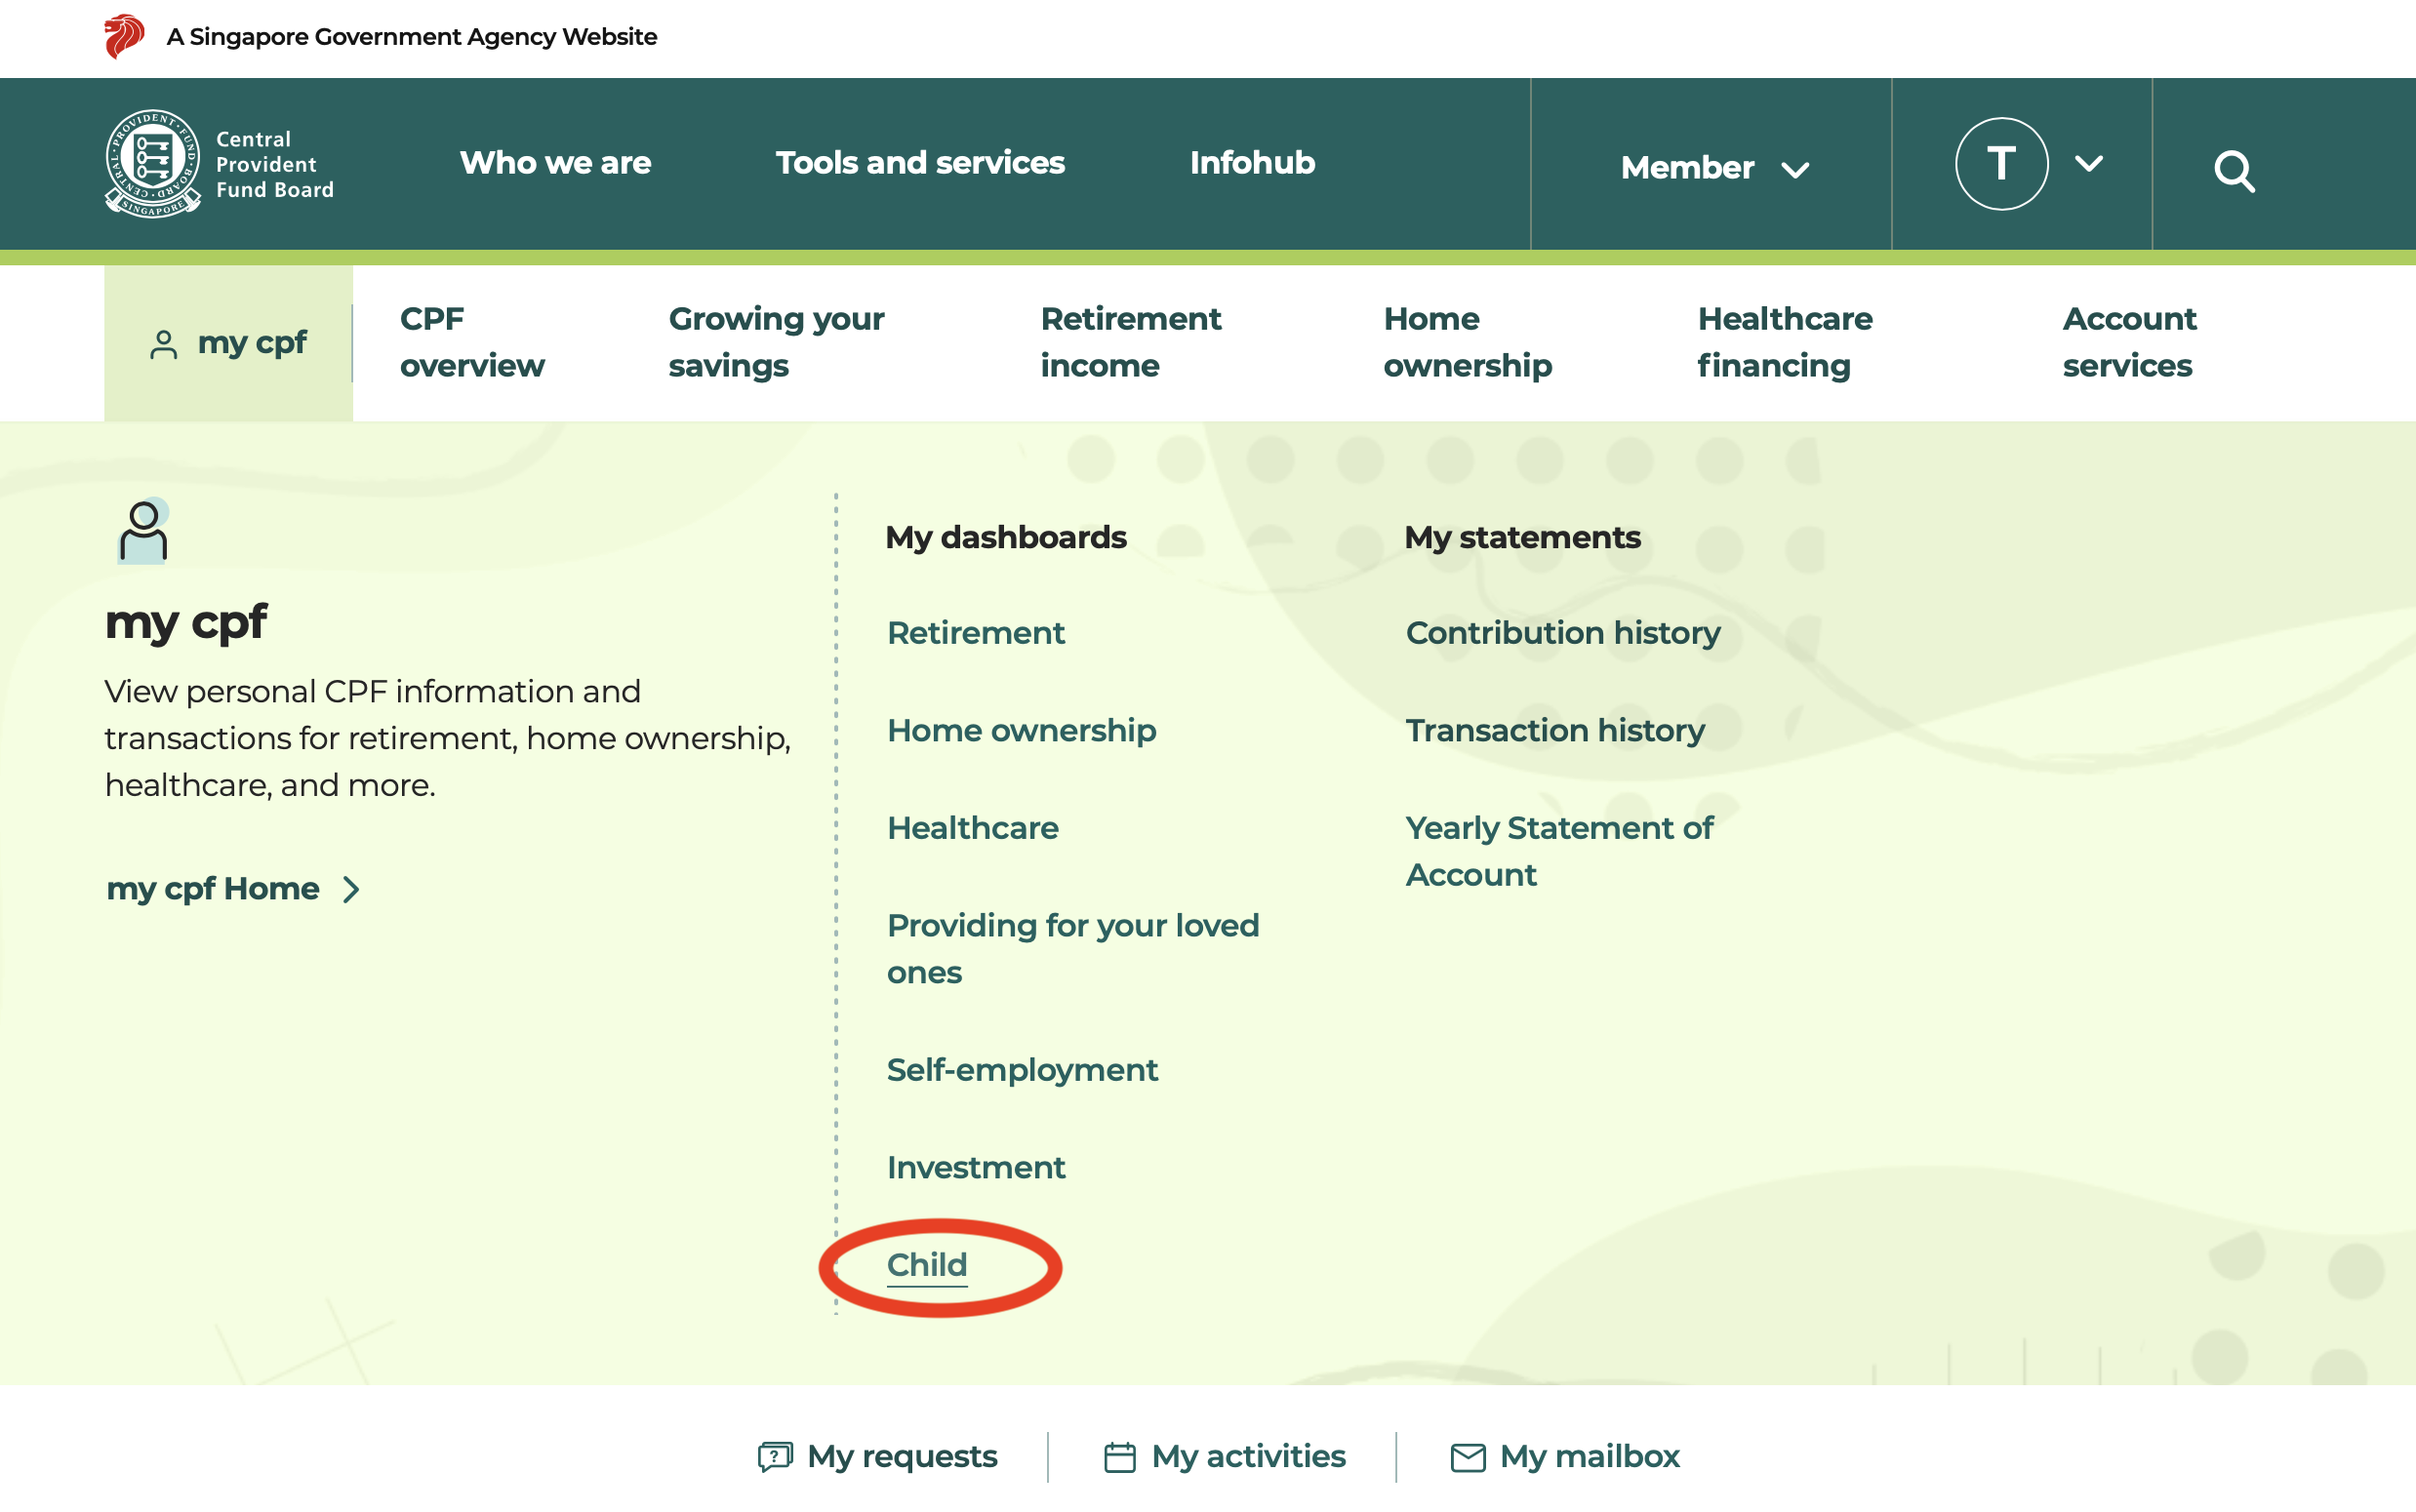Image resolution: width=2416 pixels, height=1512 pixels.
Task: Click arrow next to my cpf Home
Action: click(x=350, y=889)
